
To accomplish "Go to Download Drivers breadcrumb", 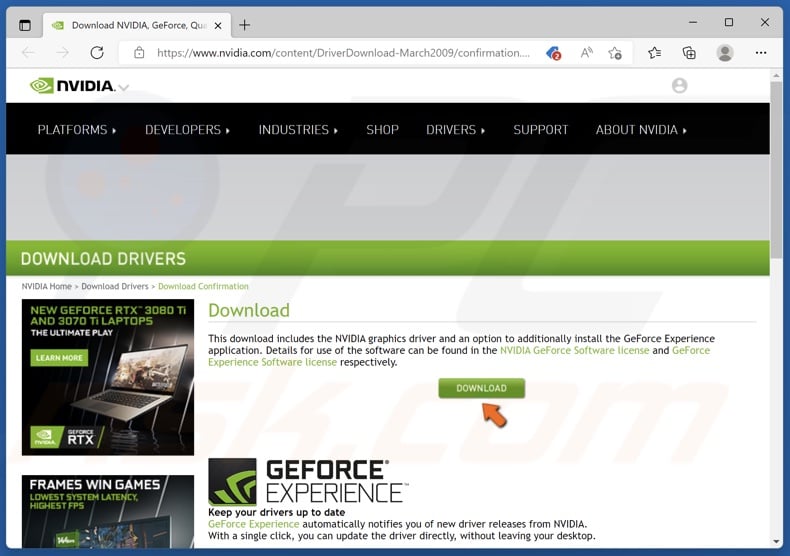I will tap(115, 287).
